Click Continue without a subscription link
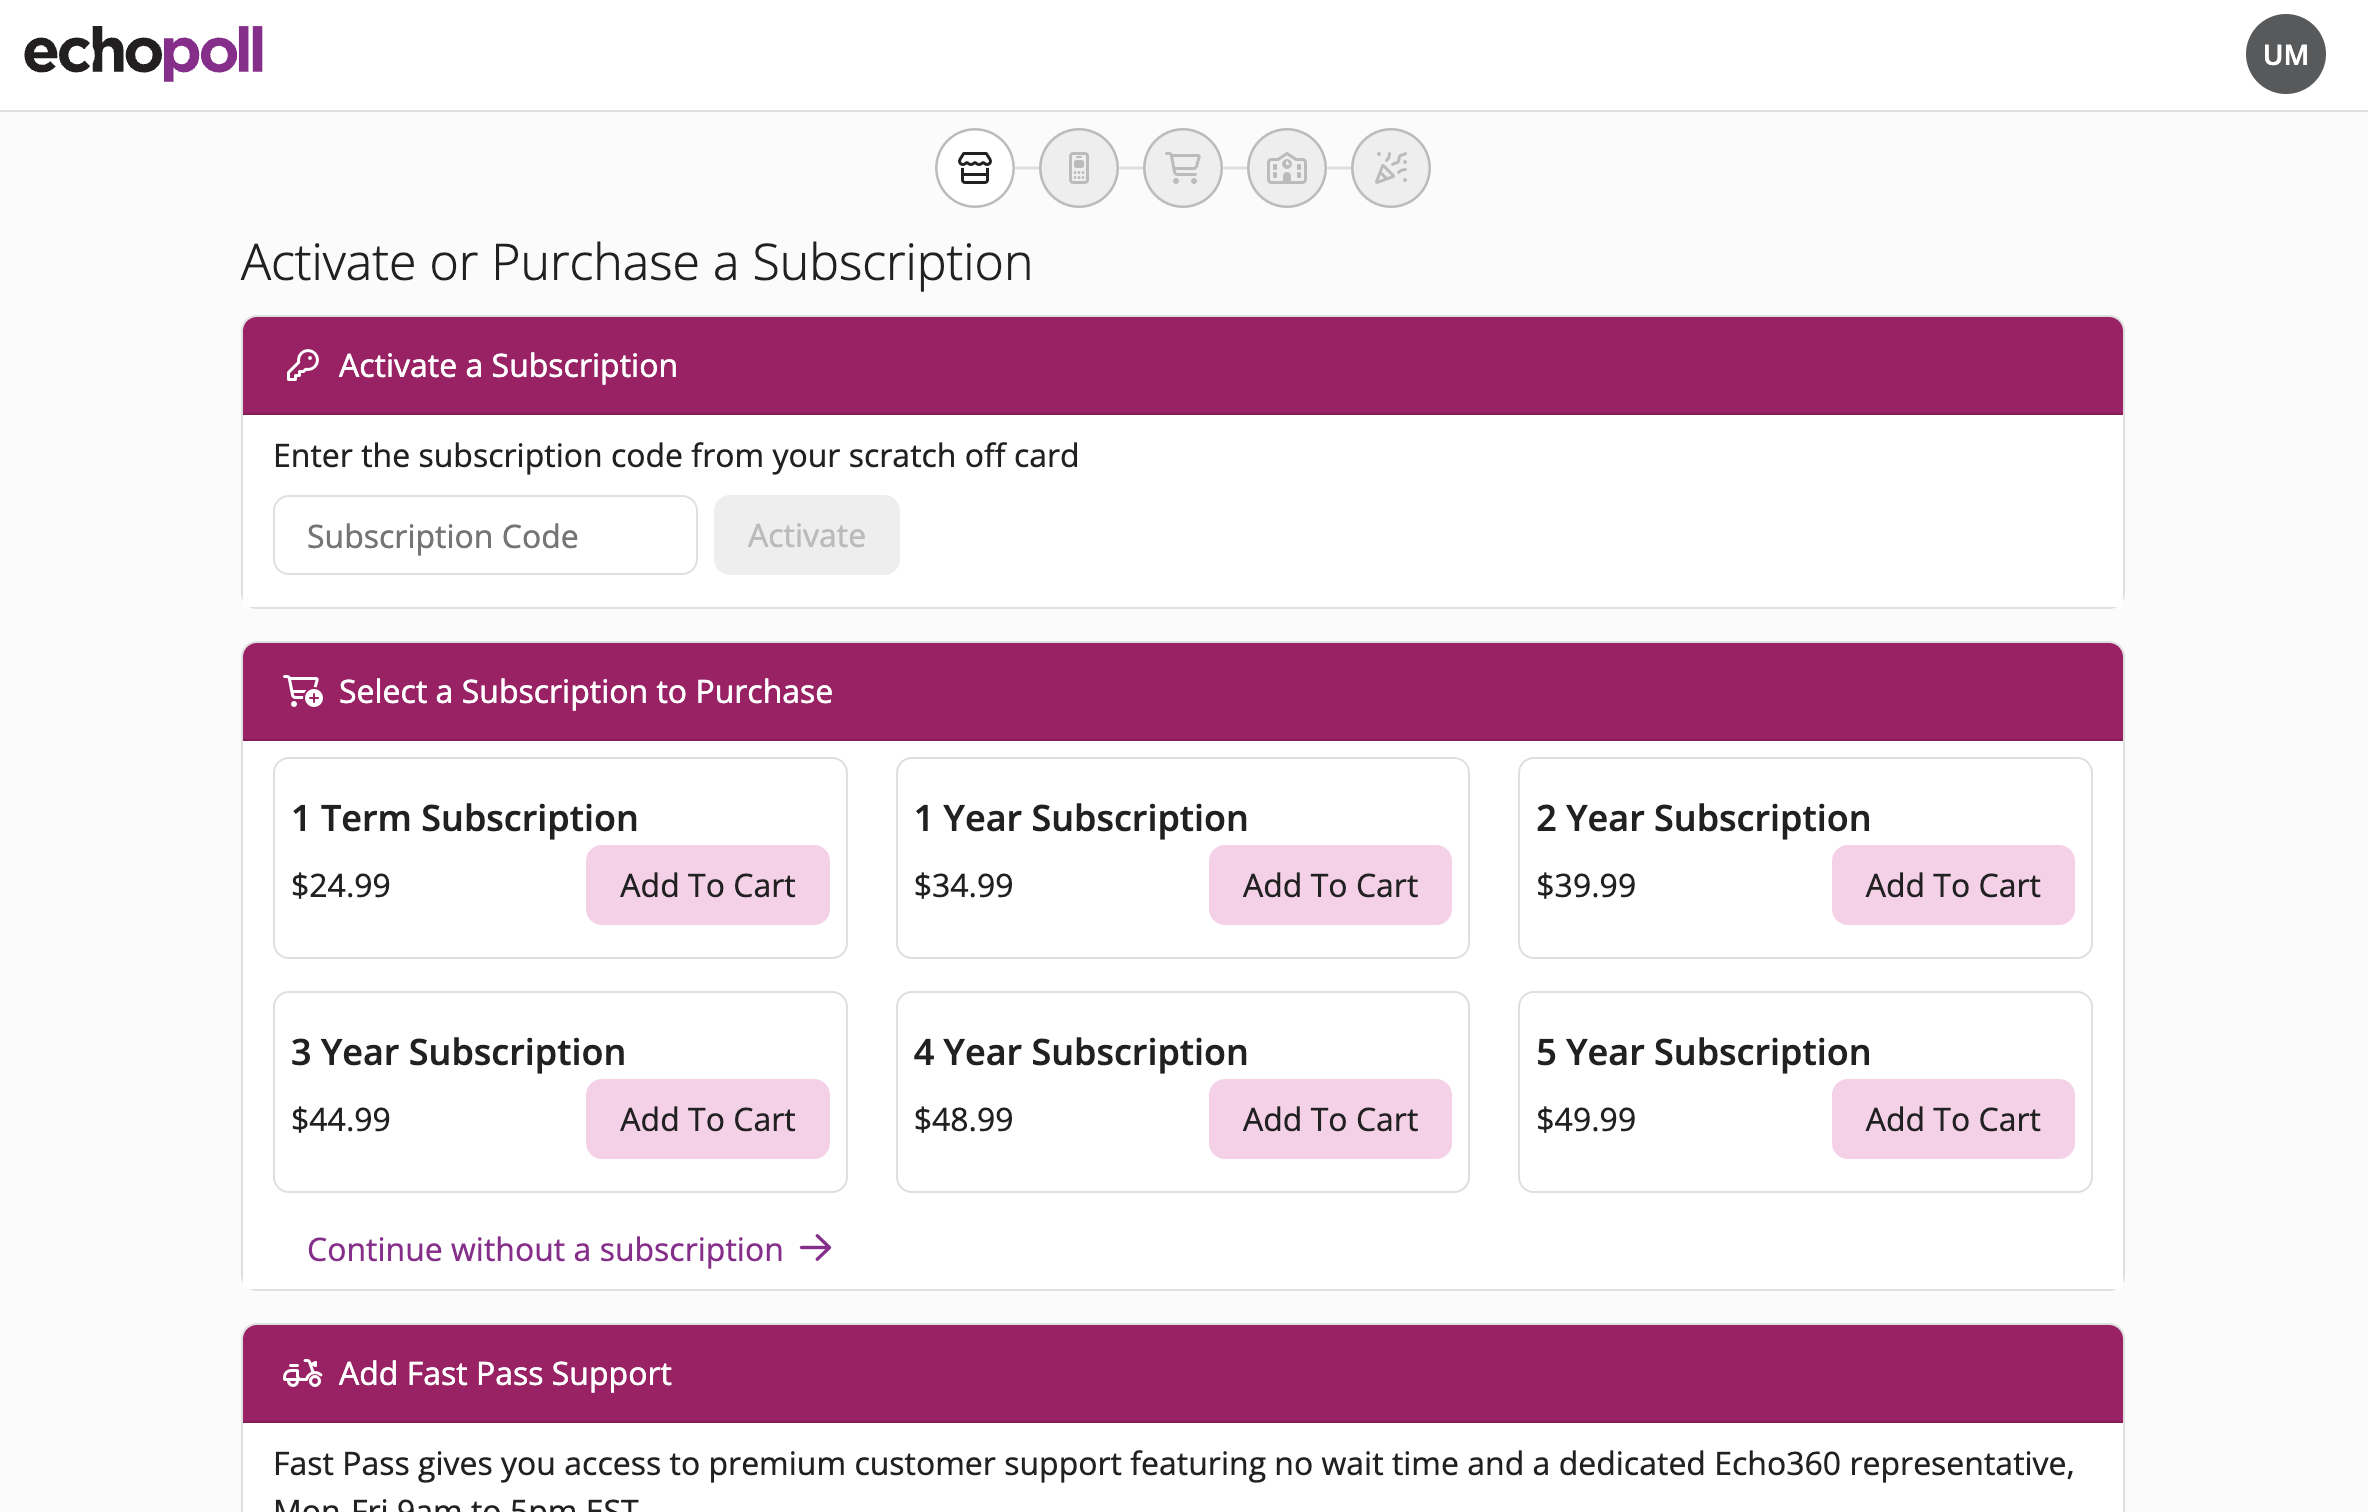Screen dimensions: 2368x1512 [570, 1246]
